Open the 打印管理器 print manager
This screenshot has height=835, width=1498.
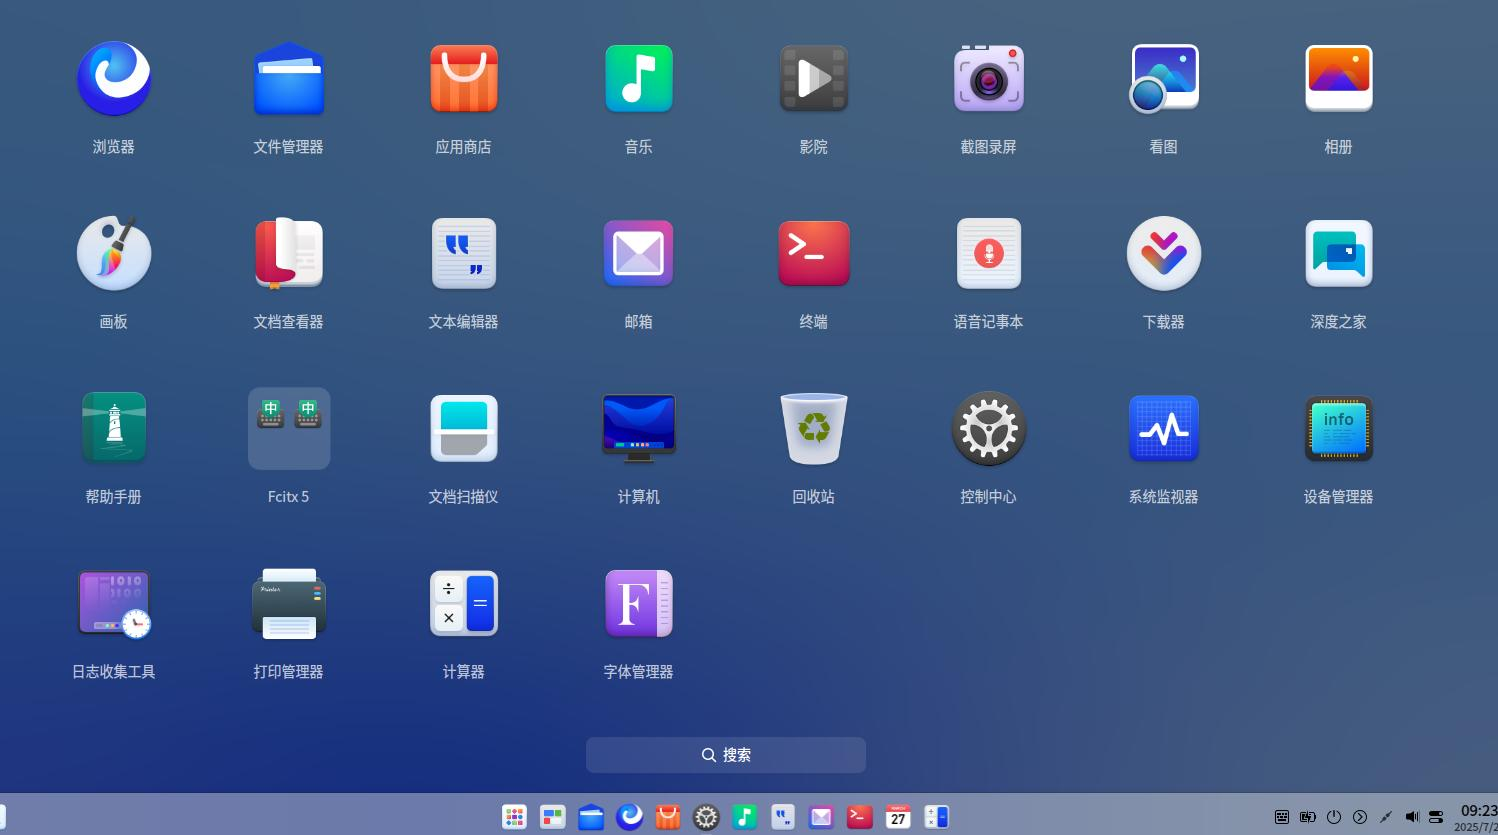289,604
